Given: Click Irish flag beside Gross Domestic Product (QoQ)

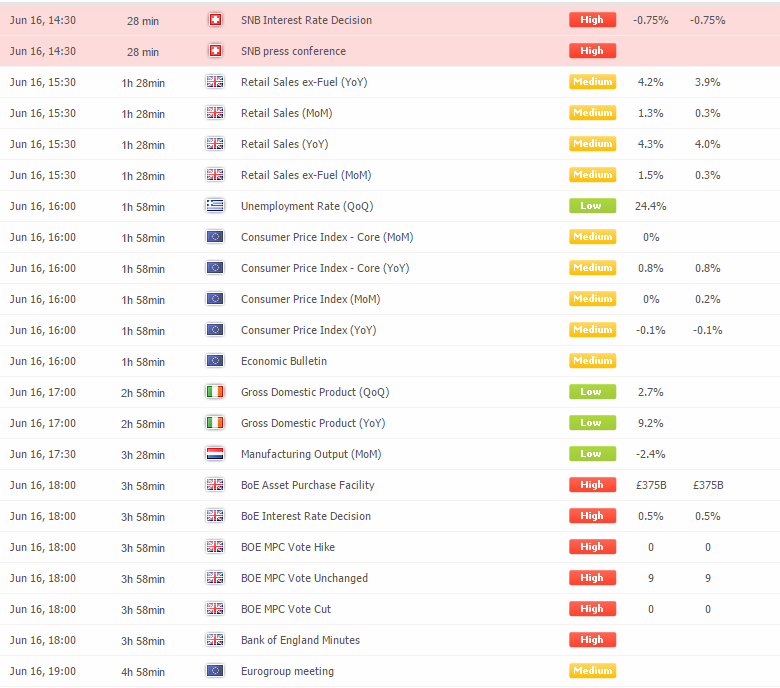Looking at the screenshot, I should tap(215, 392).
